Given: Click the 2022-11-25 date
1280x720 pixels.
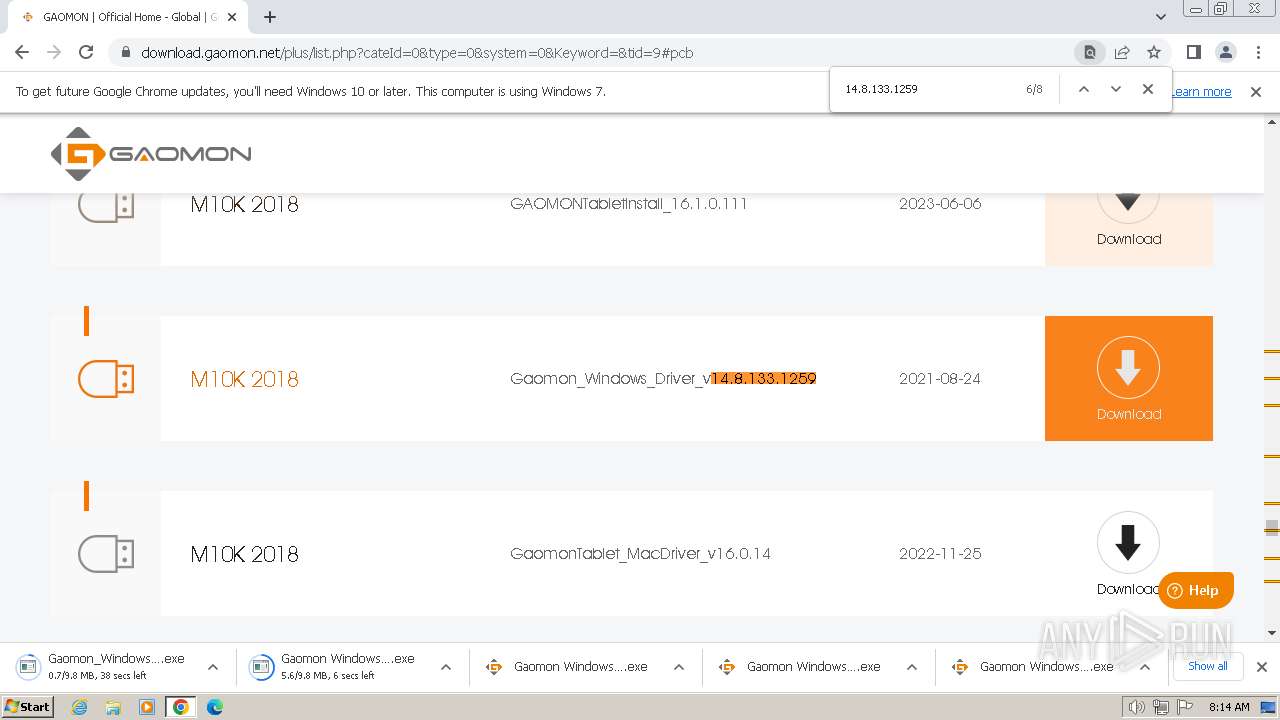Looking at the screenshot, I should pyautogui.click(x=940, y=554).
